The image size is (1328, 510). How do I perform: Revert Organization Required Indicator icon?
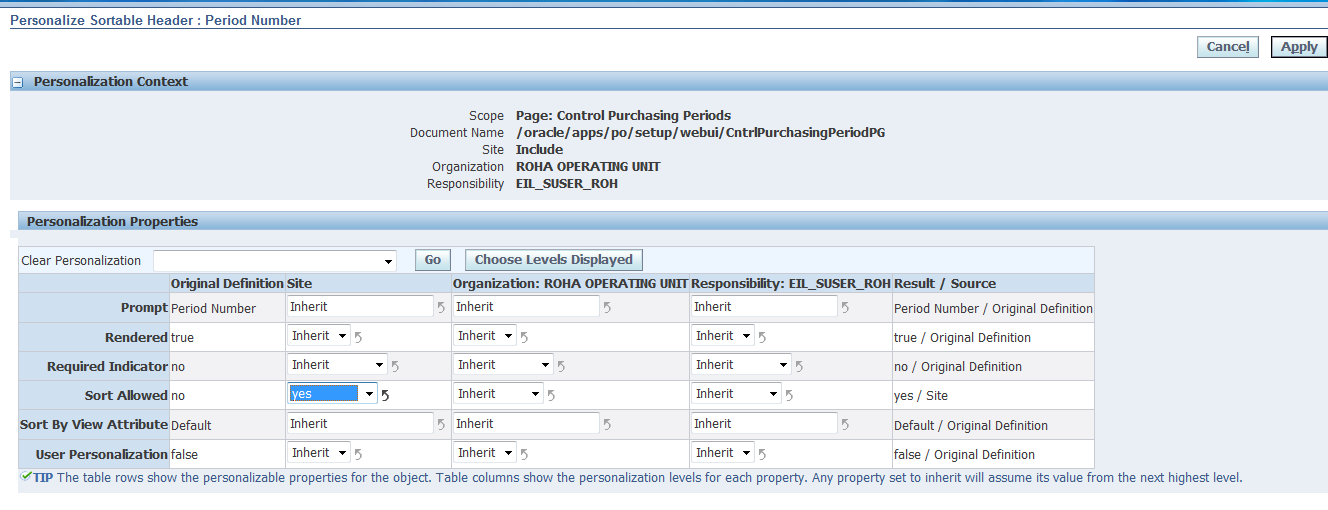(x=560, y=366)
